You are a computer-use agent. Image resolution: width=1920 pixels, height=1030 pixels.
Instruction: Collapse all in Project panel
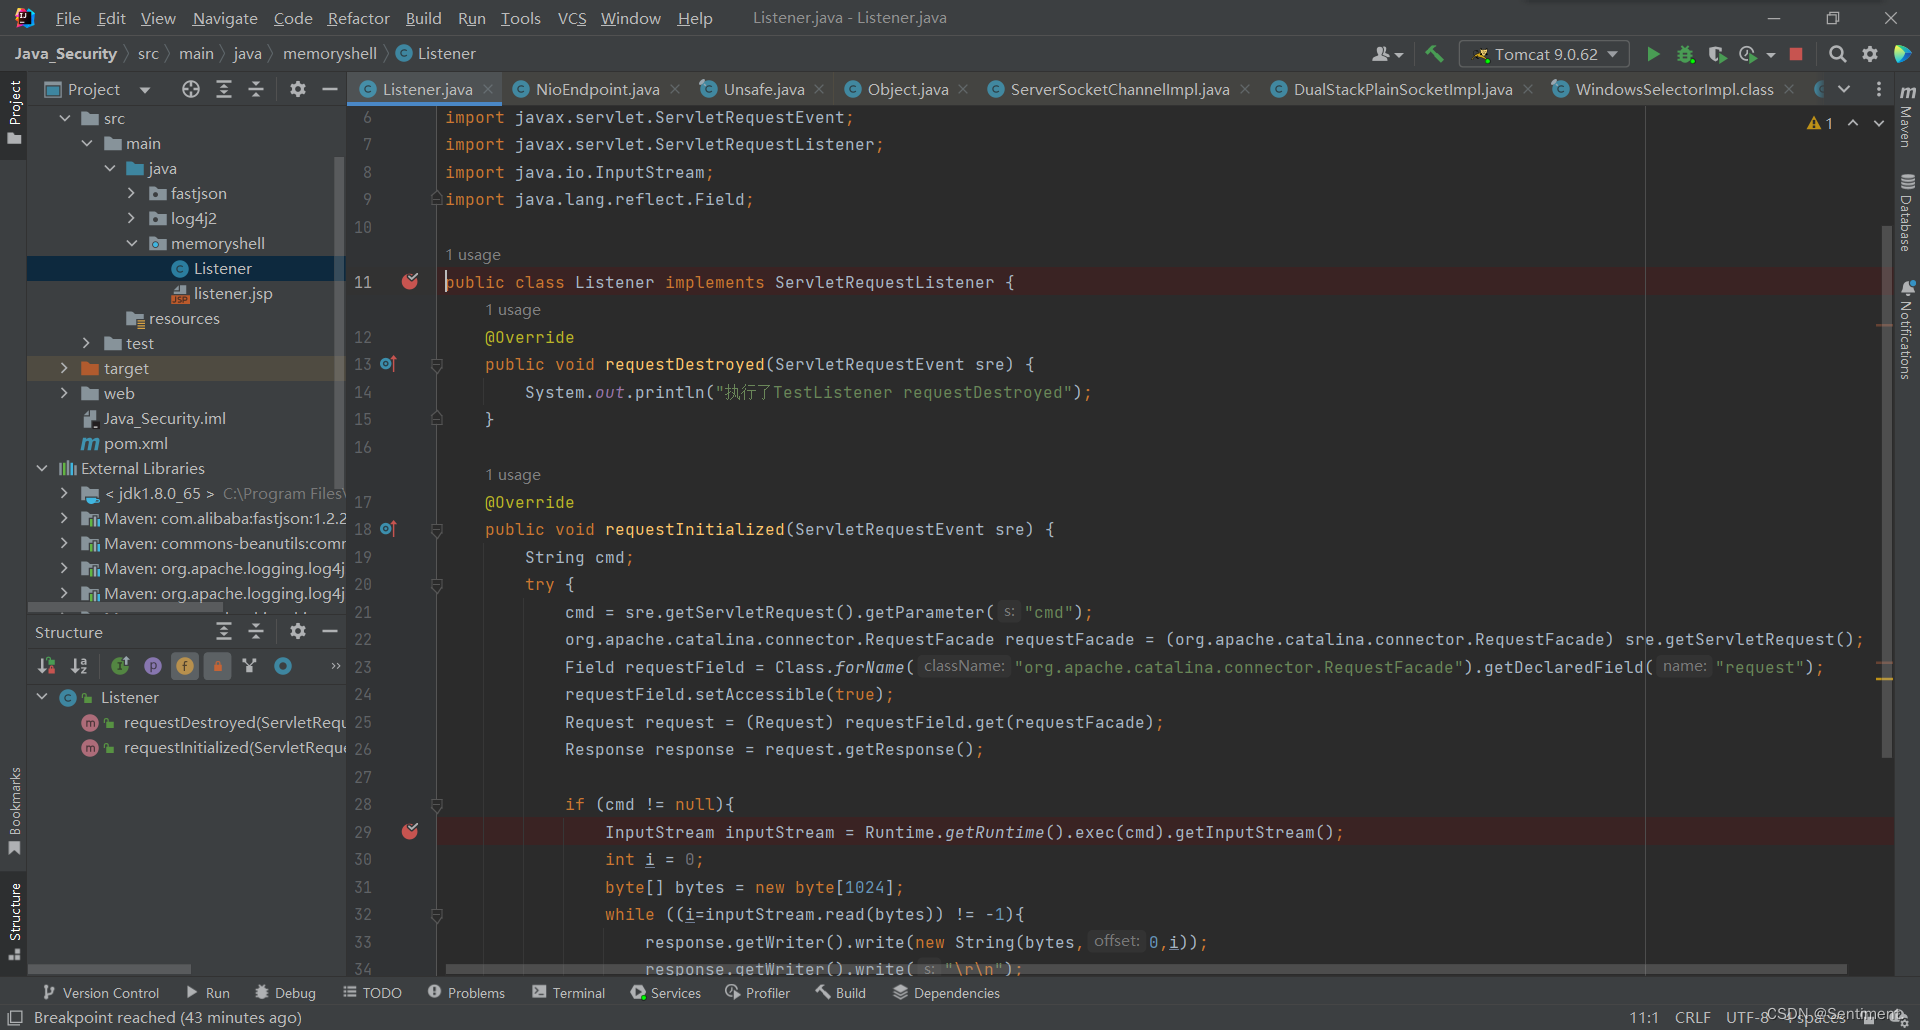tap(256, 89)
